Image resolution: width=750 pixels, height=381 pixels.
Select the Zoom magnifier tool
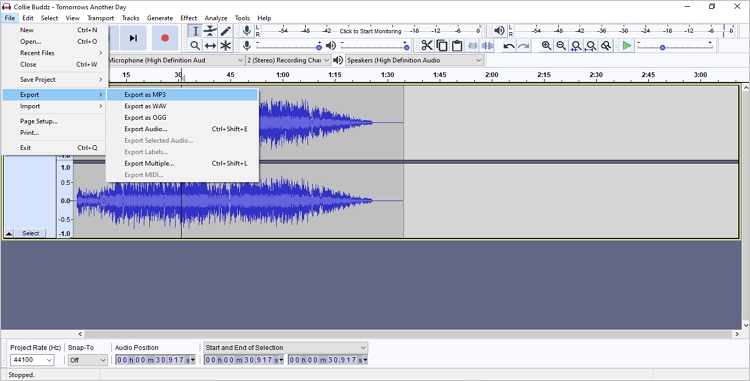[195, 46]
